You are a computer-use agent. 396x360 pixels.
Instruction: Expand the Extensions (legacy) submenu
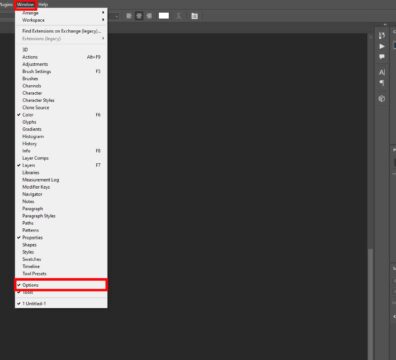pyautogui.click(x=61, y=39)
